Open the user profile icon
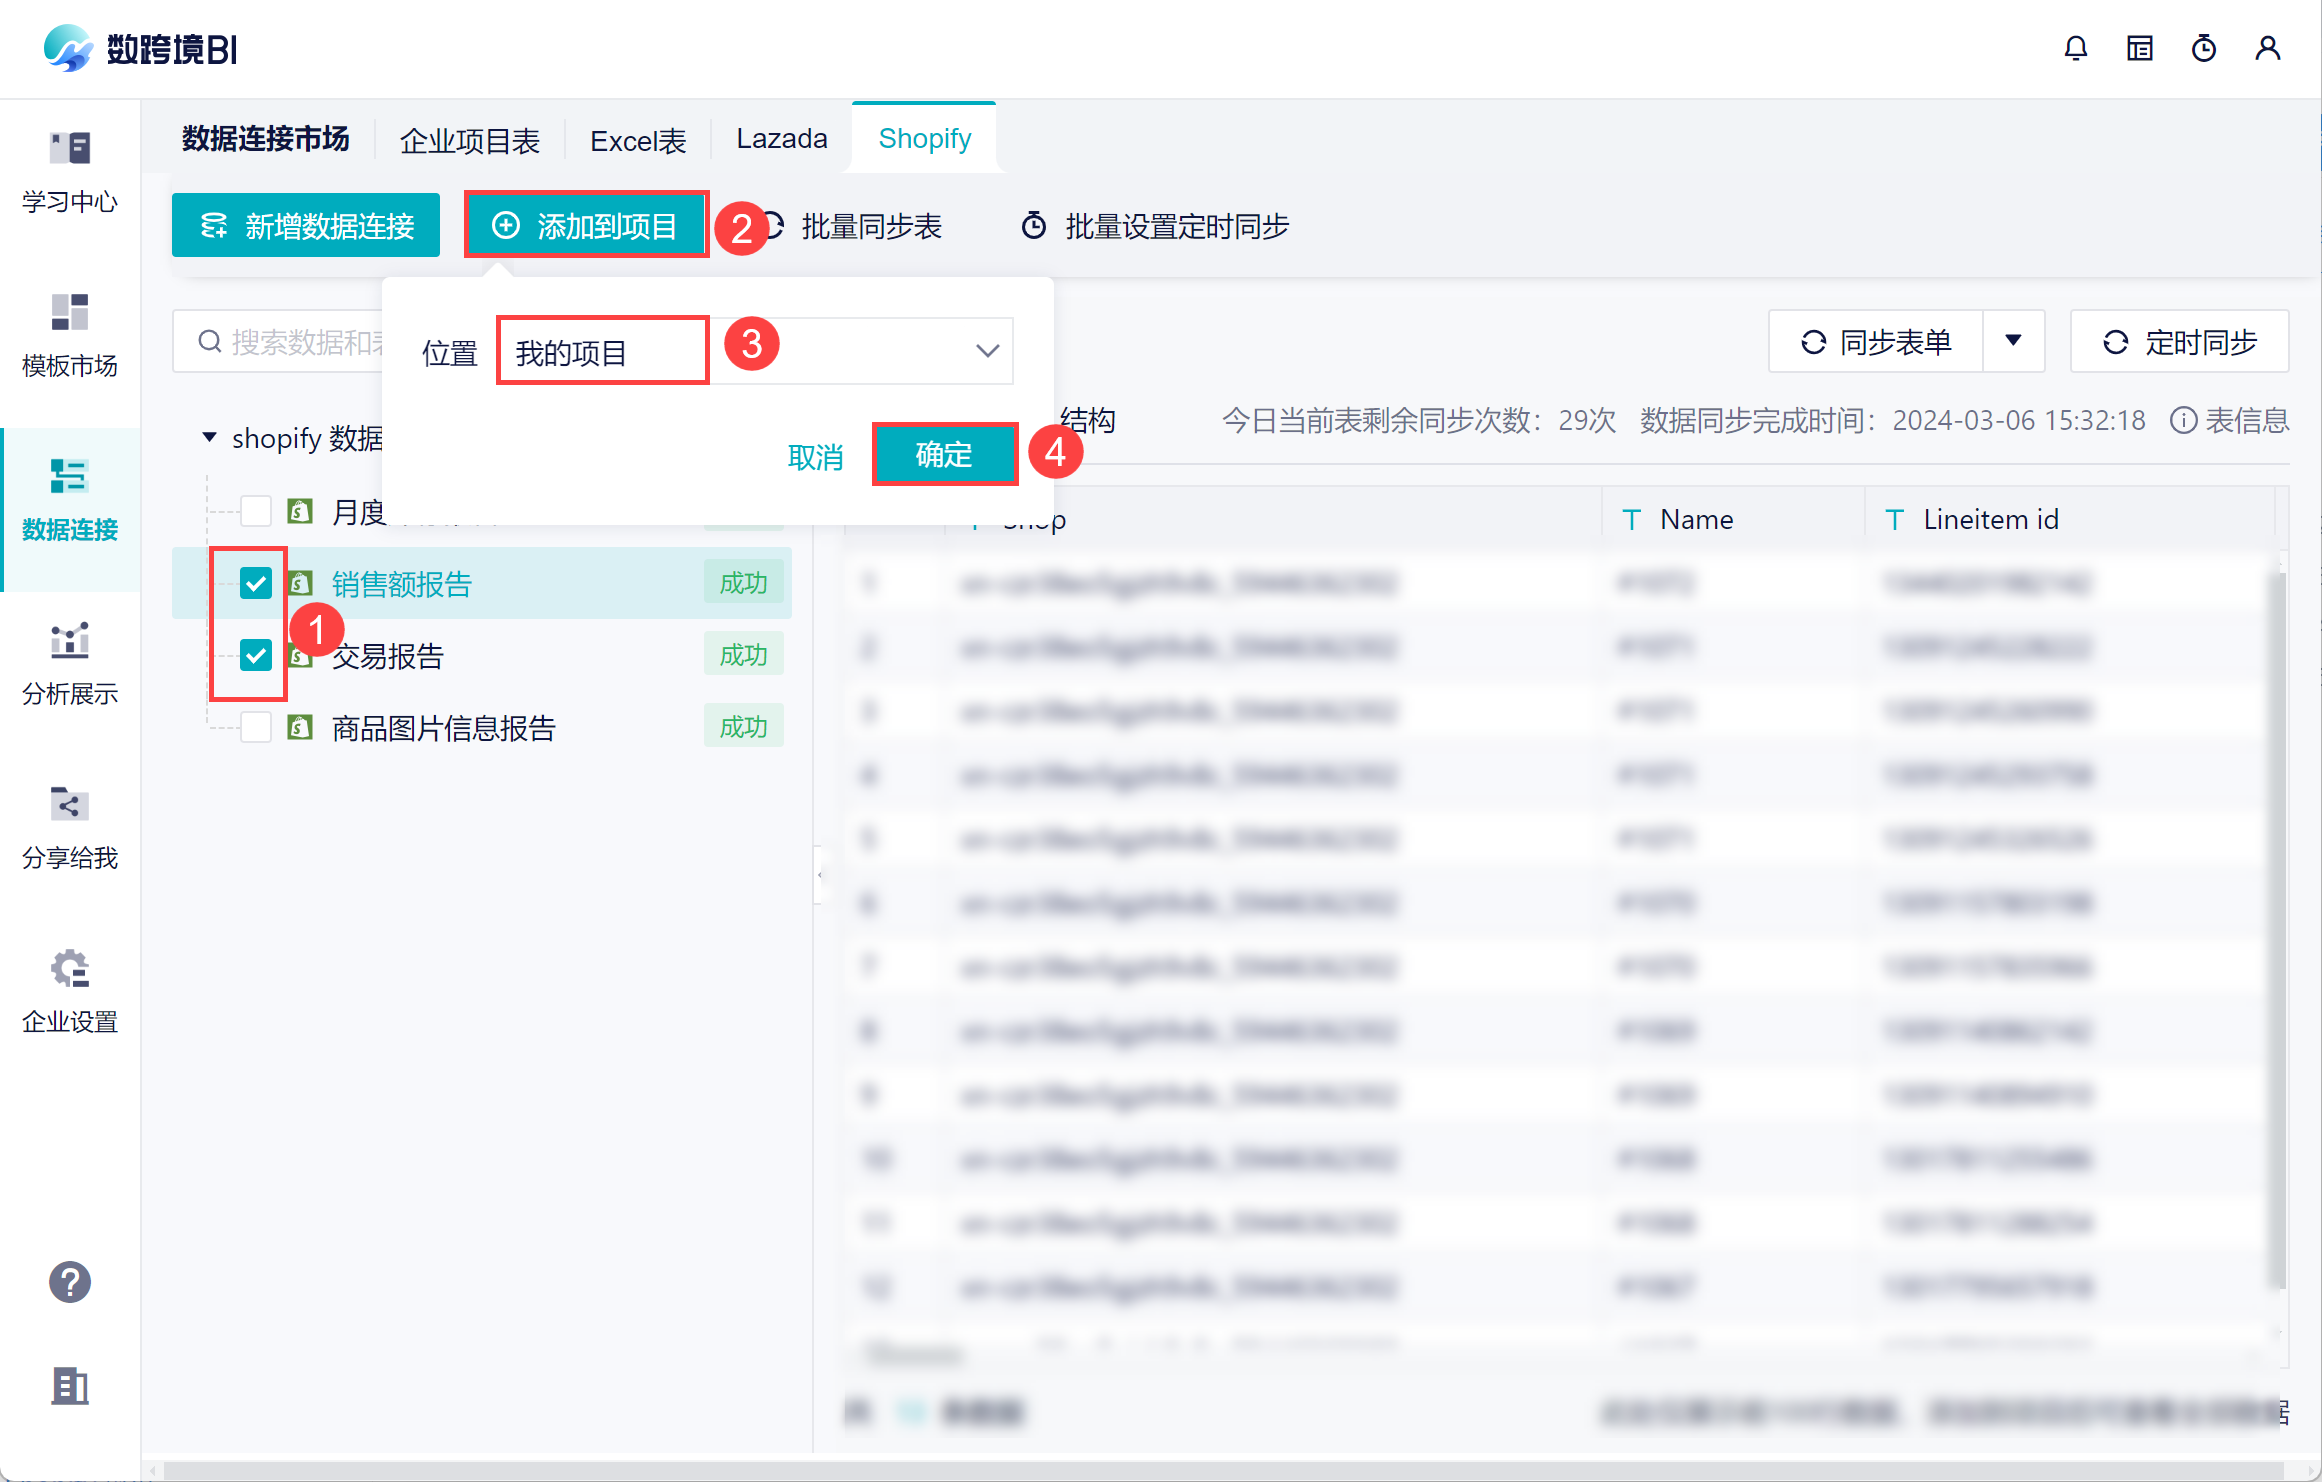Screen dimensions: 2322x1482 [x=2267, y=48]
